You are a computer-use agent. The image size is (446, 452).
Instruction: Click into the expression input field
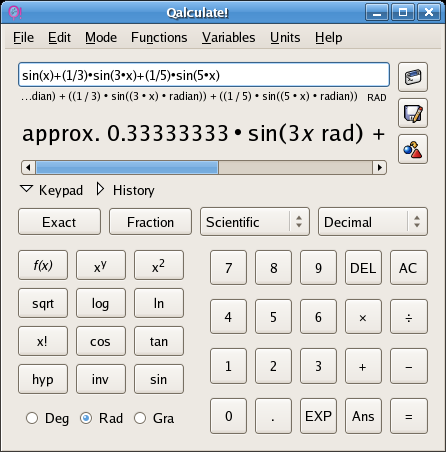pyautogui.click(x=204, y=74)
